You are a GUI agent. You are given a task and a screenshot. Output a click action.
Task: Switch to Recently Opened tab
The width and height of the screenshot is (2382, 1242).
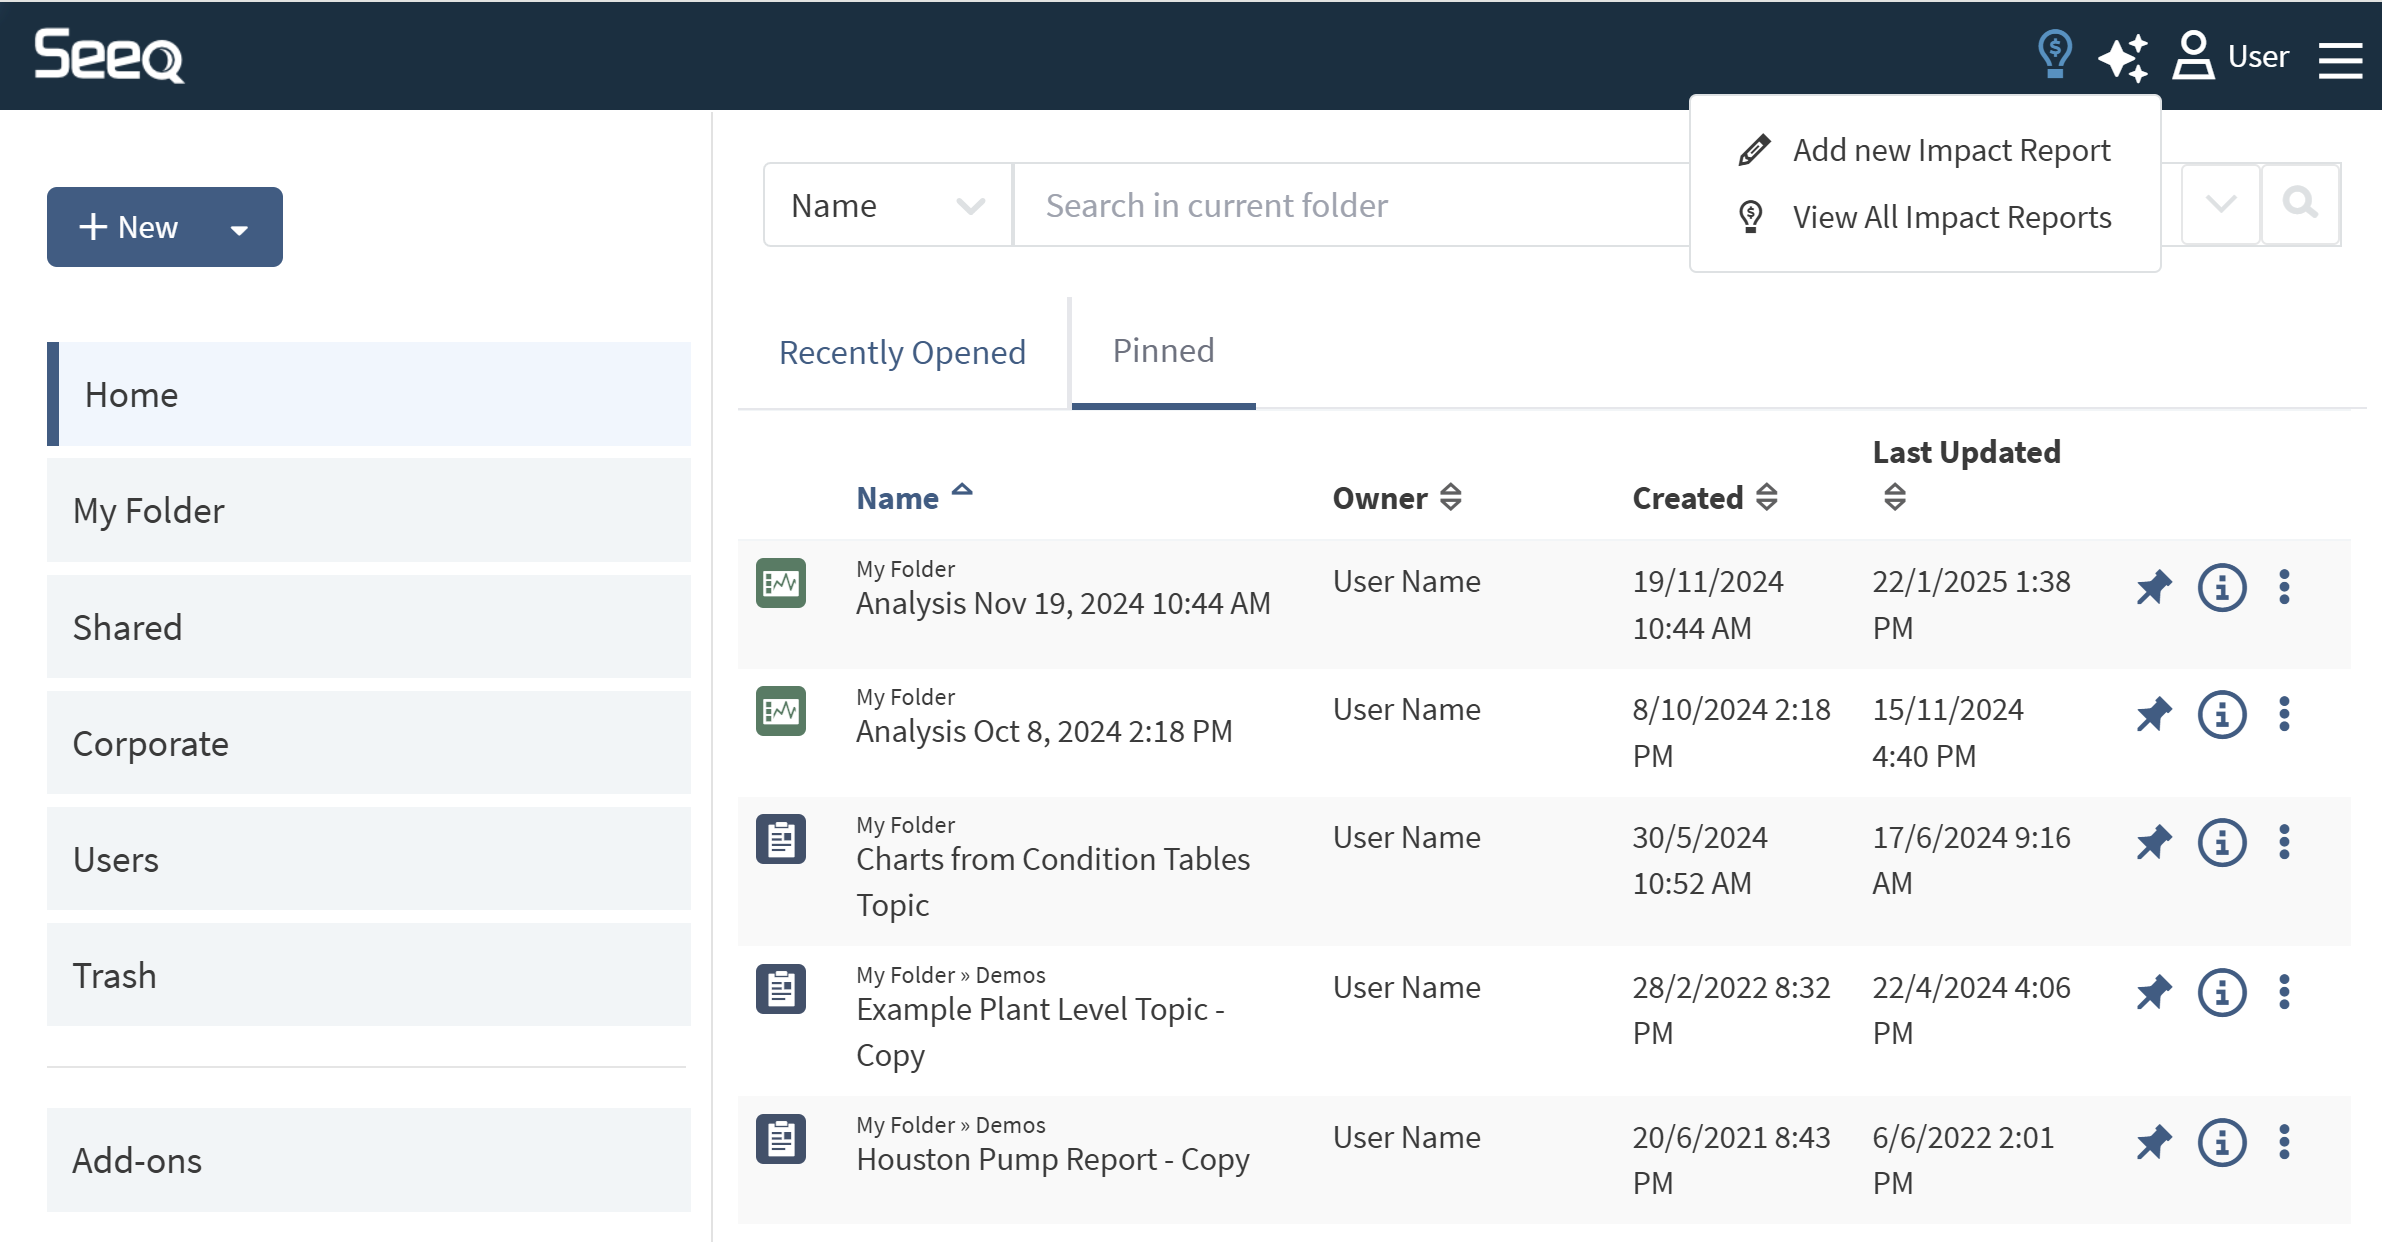(902, 352)
